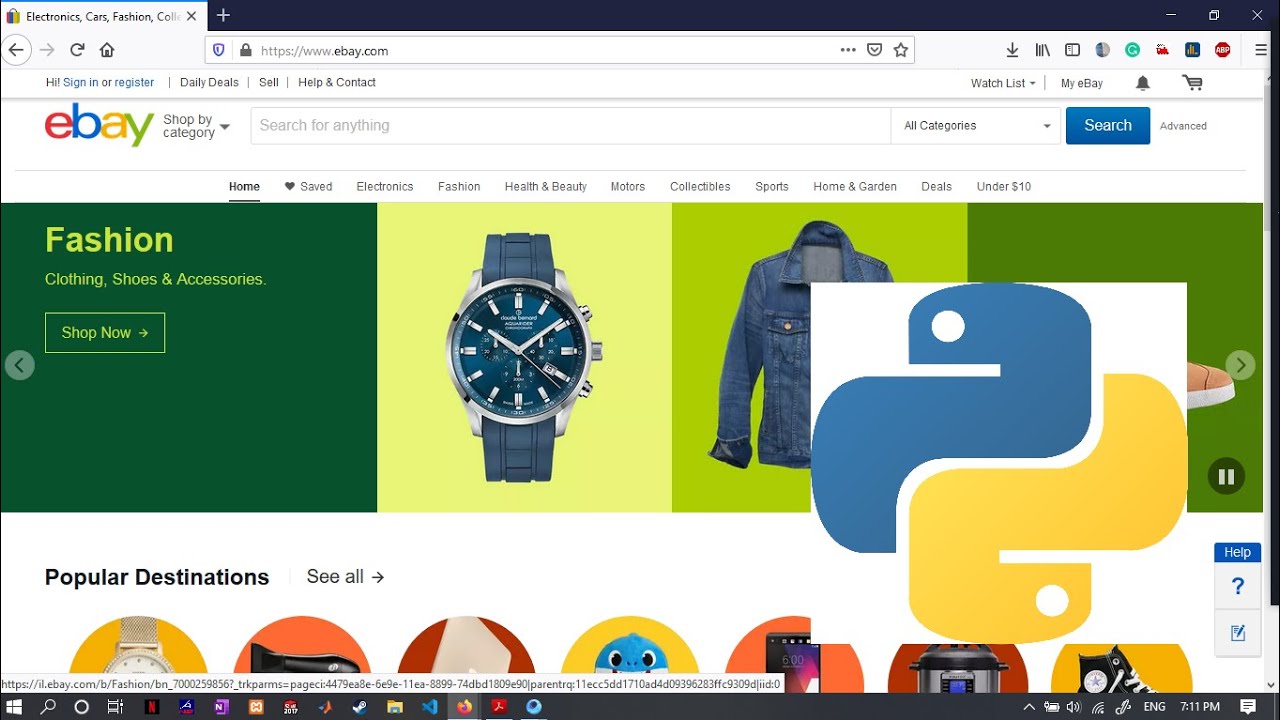The height and width of the screenshot is (720, 1280).
Task: Open OneNote from the taskbar
Action: tap(221, 706)
